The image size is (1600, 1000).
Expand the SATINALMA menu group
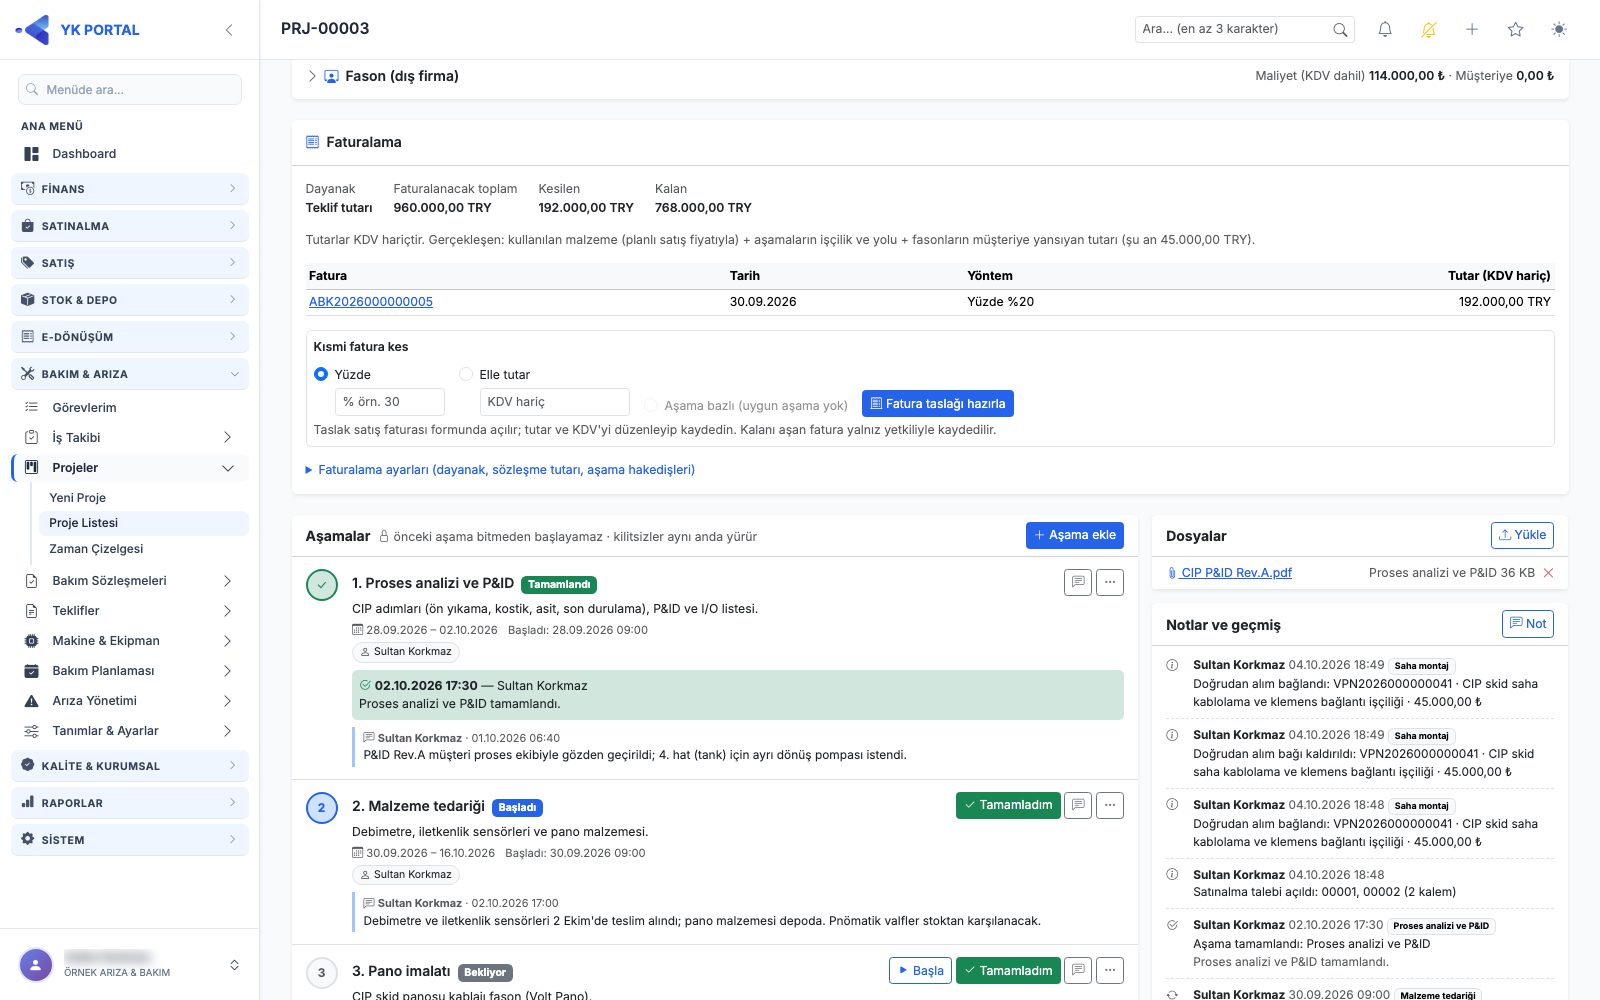point(130,226)
